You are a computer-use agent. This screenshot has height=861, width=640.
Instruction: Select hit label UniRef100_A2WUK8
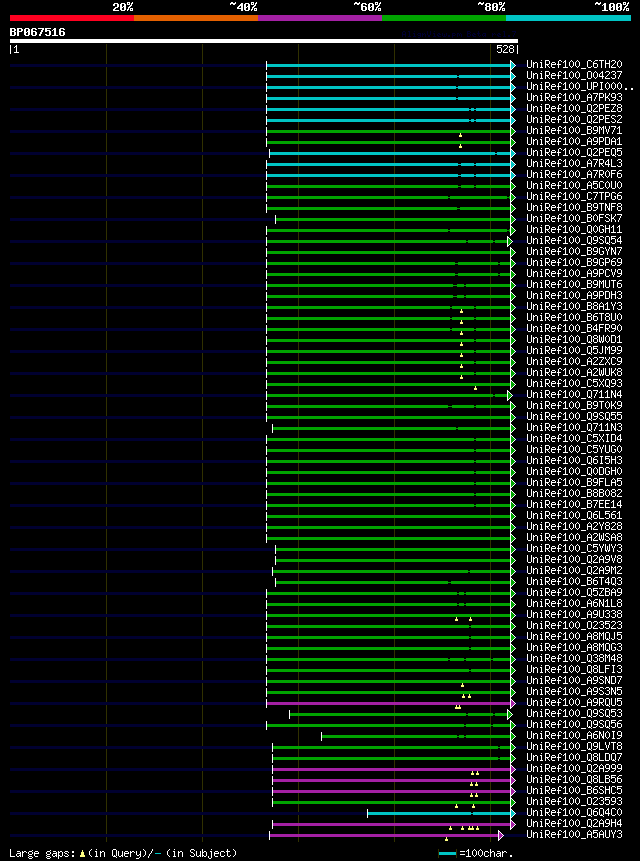[574, 372]
